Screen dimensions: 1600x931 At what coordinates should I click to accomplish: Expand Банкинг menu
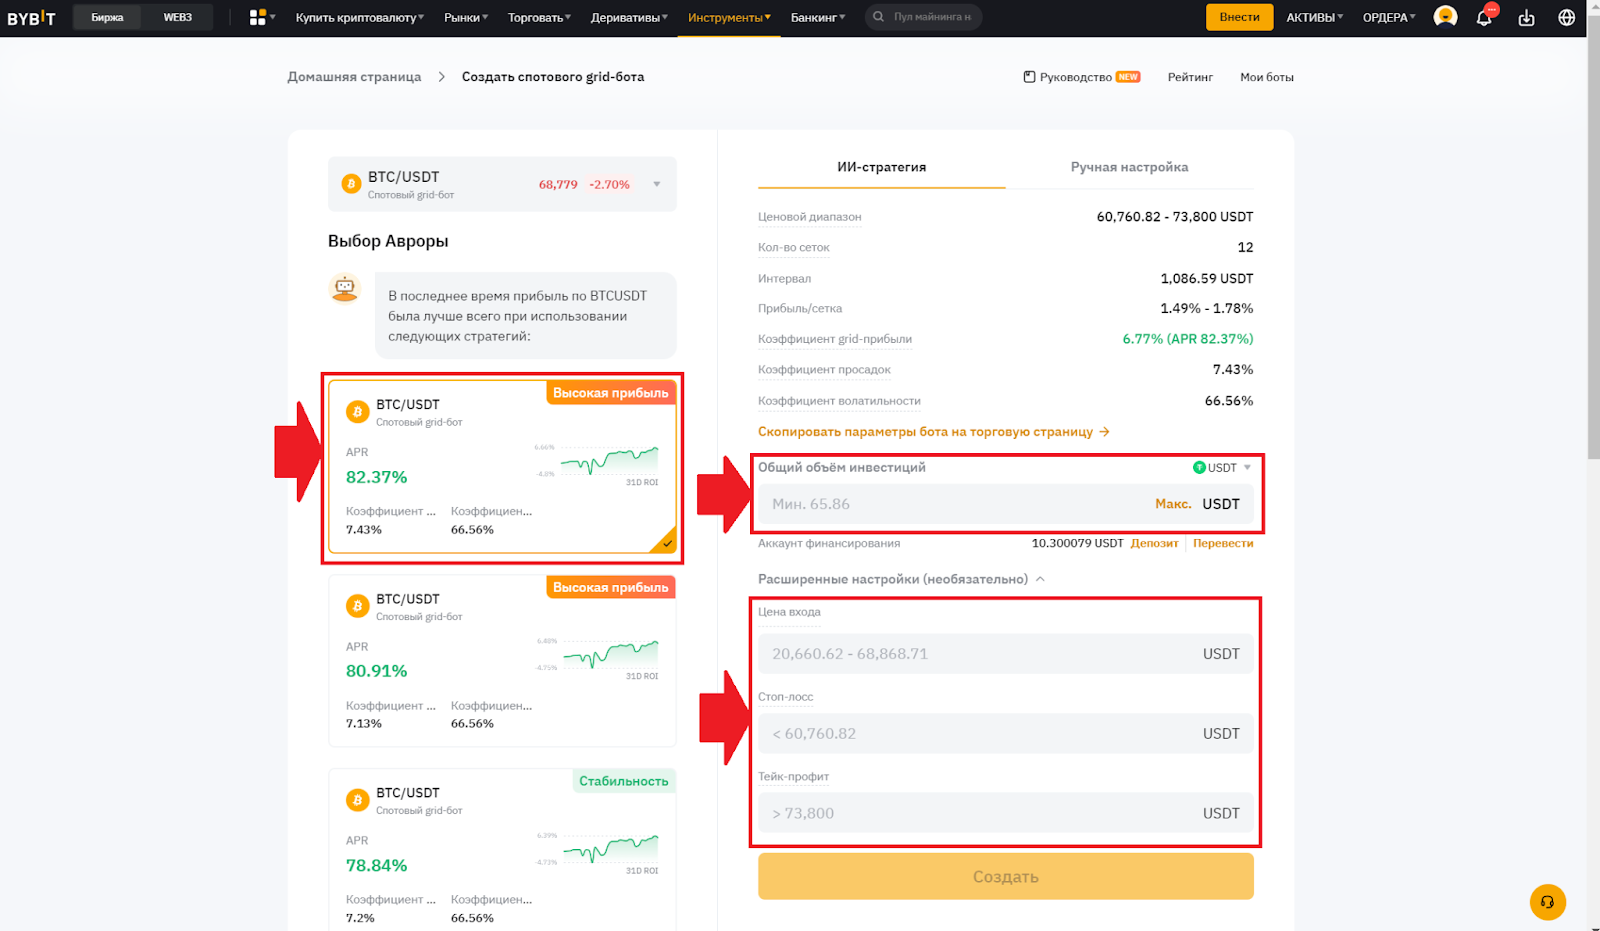coord(818,18)
